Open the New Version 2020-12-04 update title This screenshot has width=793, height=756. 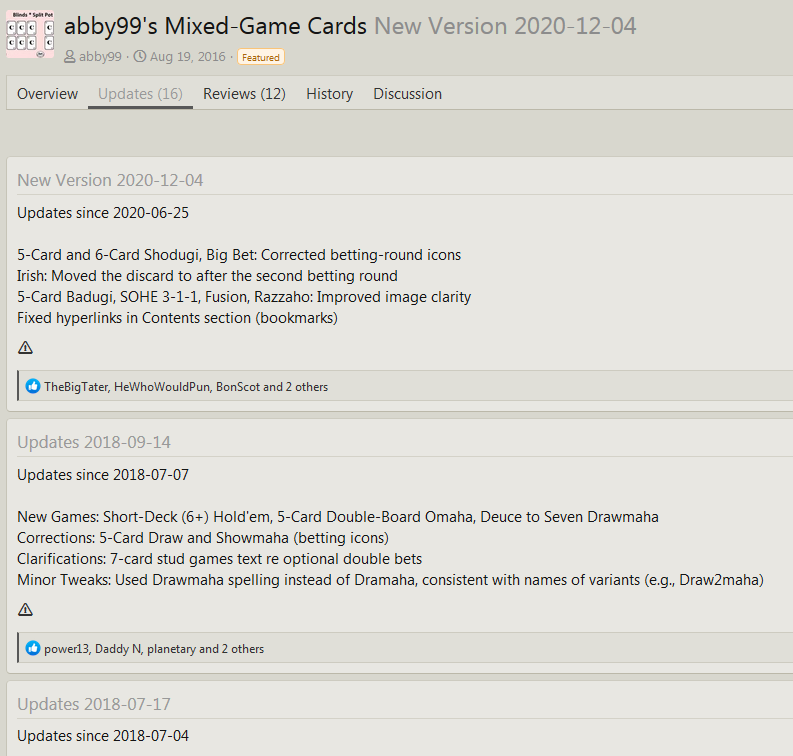click(110, 180)
